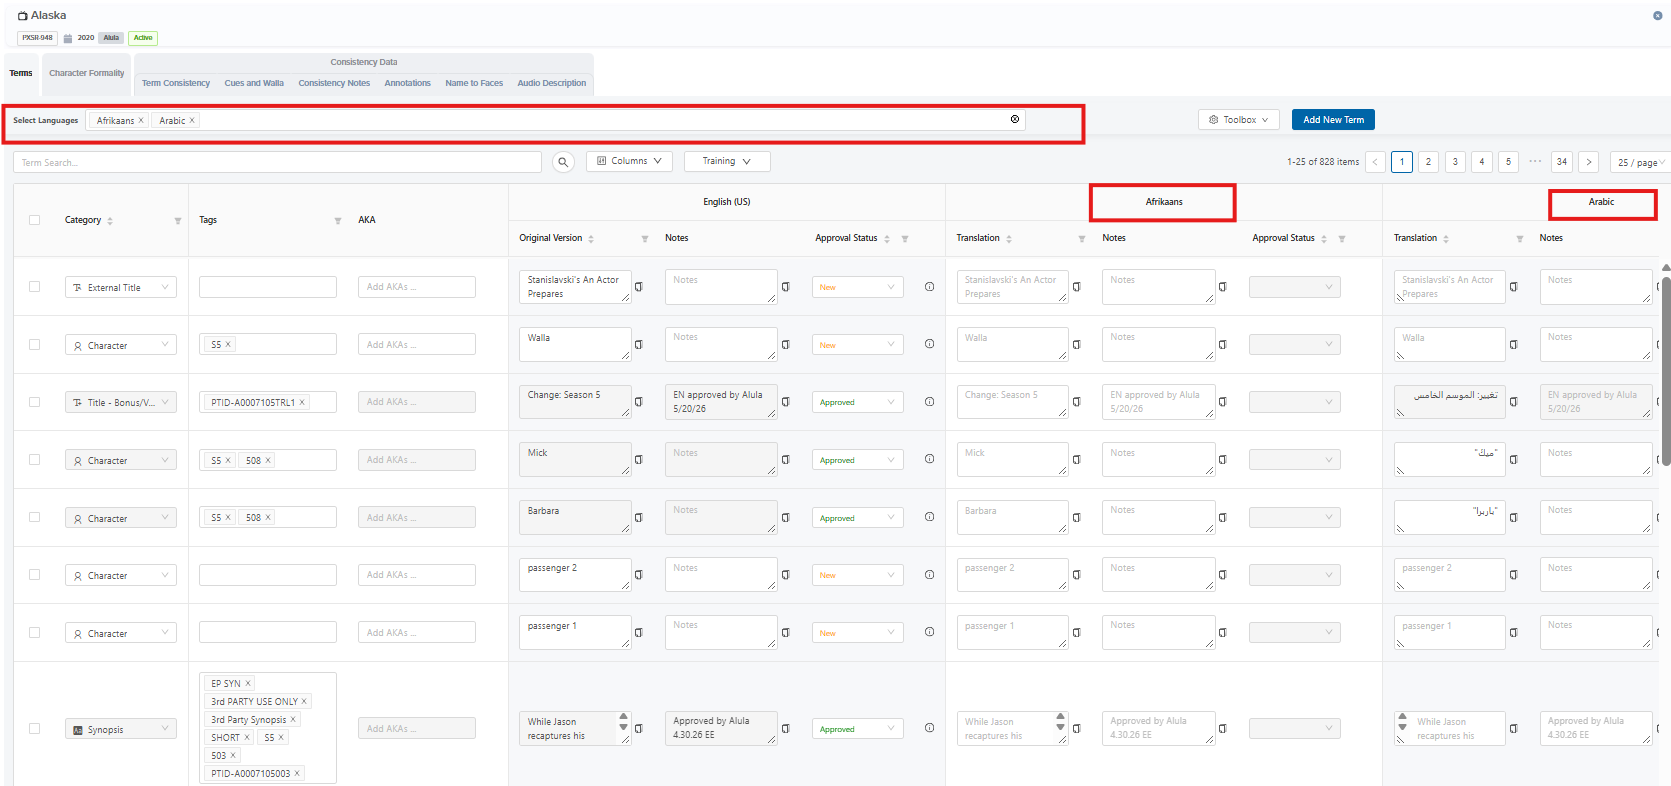Show info for the Change: Season 5 row

pyautogui.click(x=930, y=402)
